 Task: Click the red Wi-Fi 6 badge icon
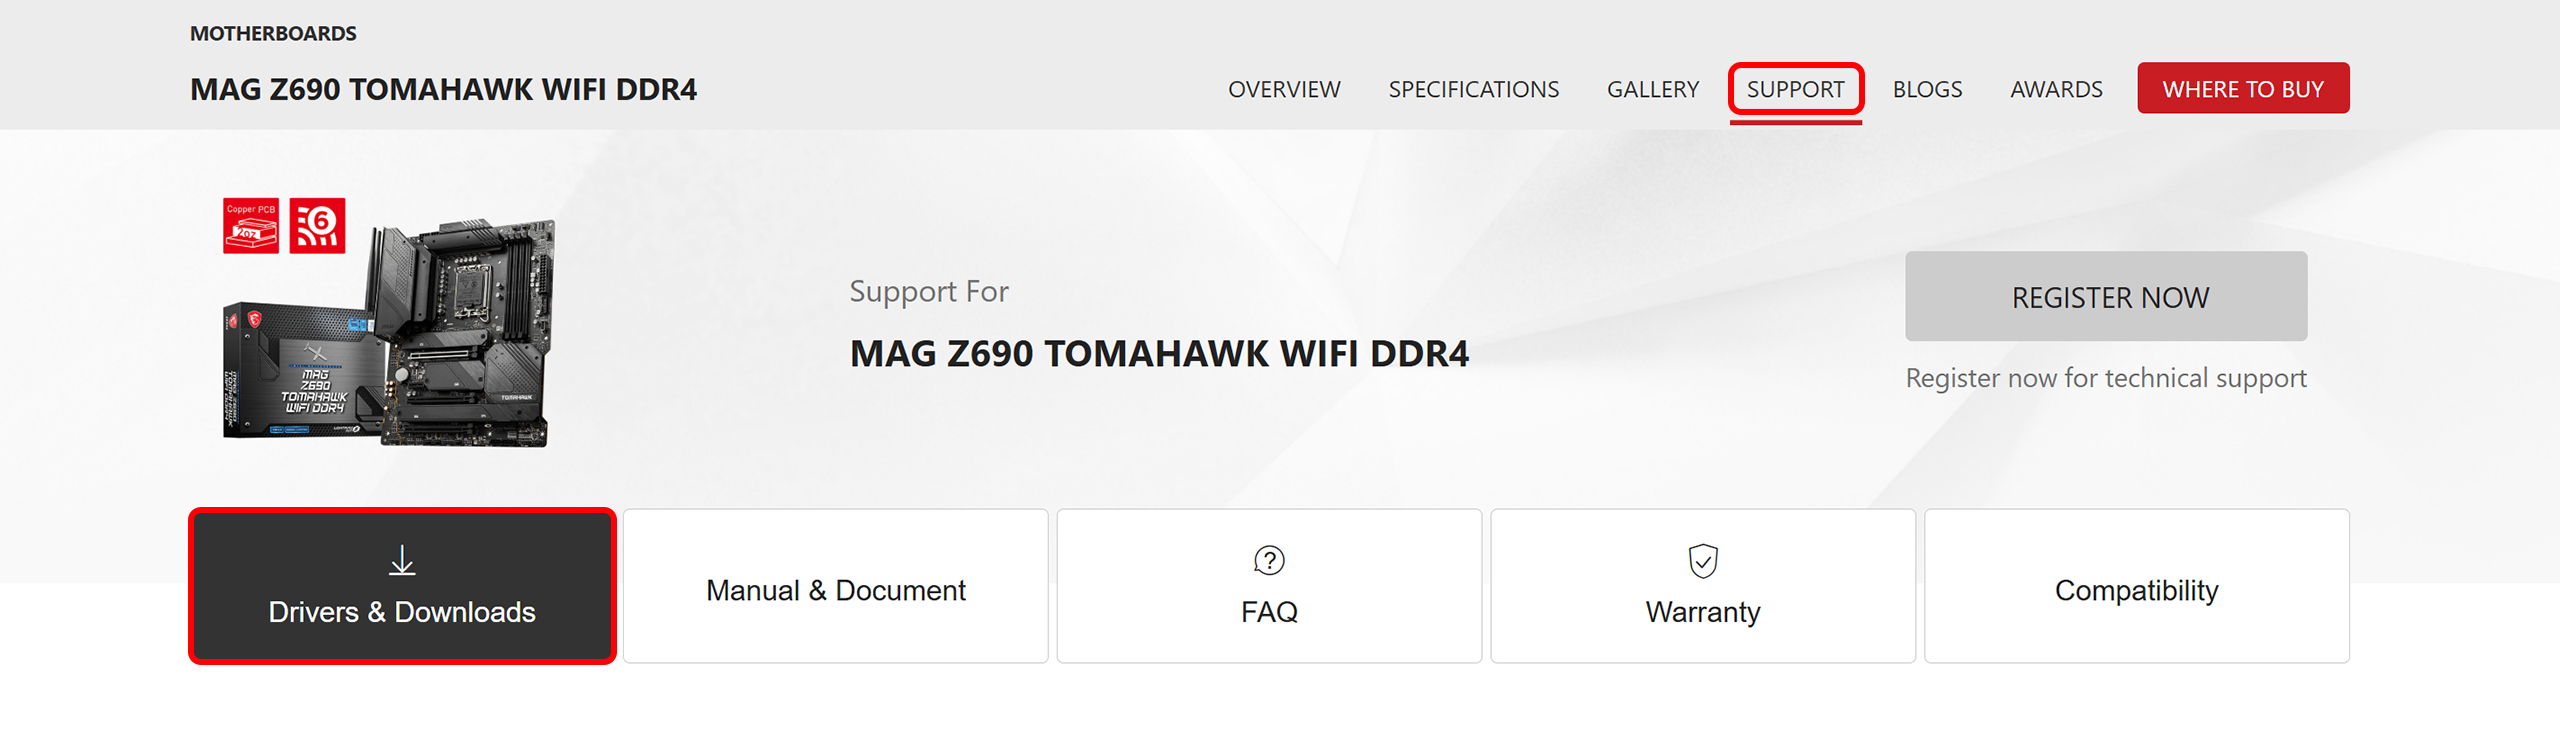[x=317, y=226]
